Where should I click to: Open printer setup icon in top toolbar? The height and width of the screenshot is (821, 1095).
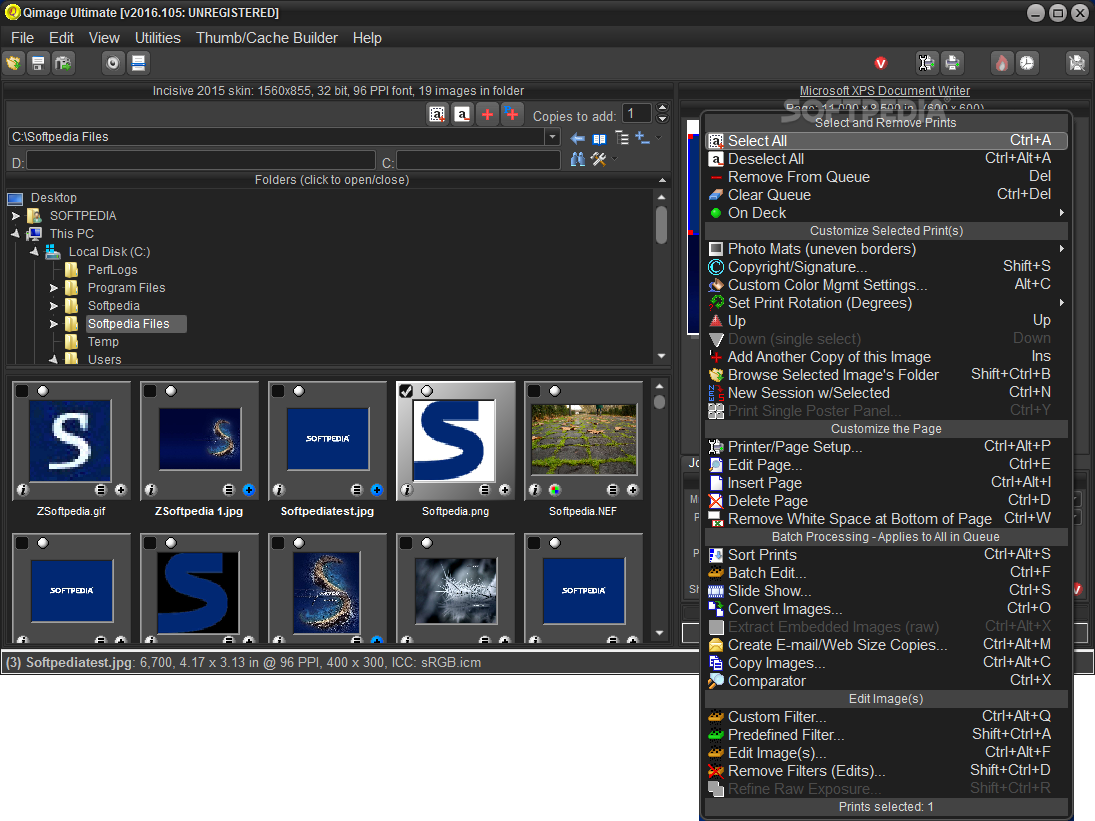coord(926,64)
